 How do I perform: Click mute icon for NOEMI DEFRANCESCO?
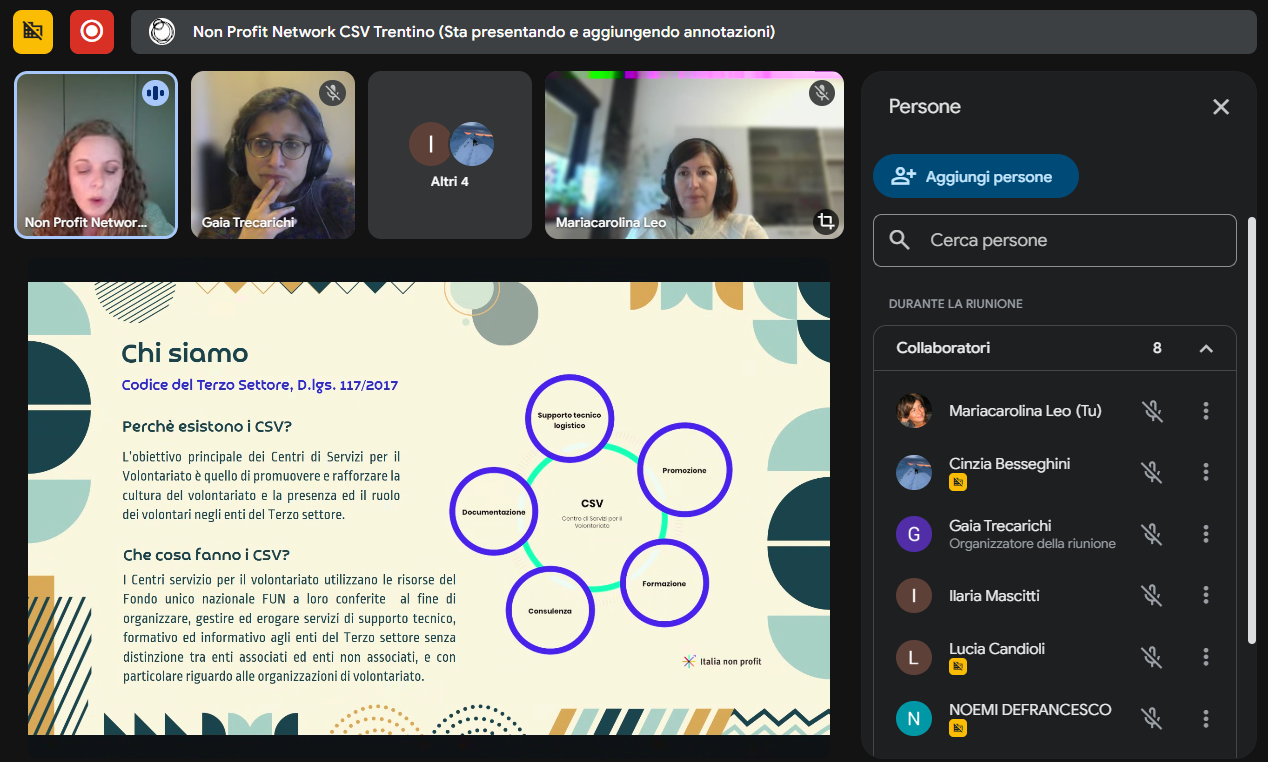tap(1152, 718)
